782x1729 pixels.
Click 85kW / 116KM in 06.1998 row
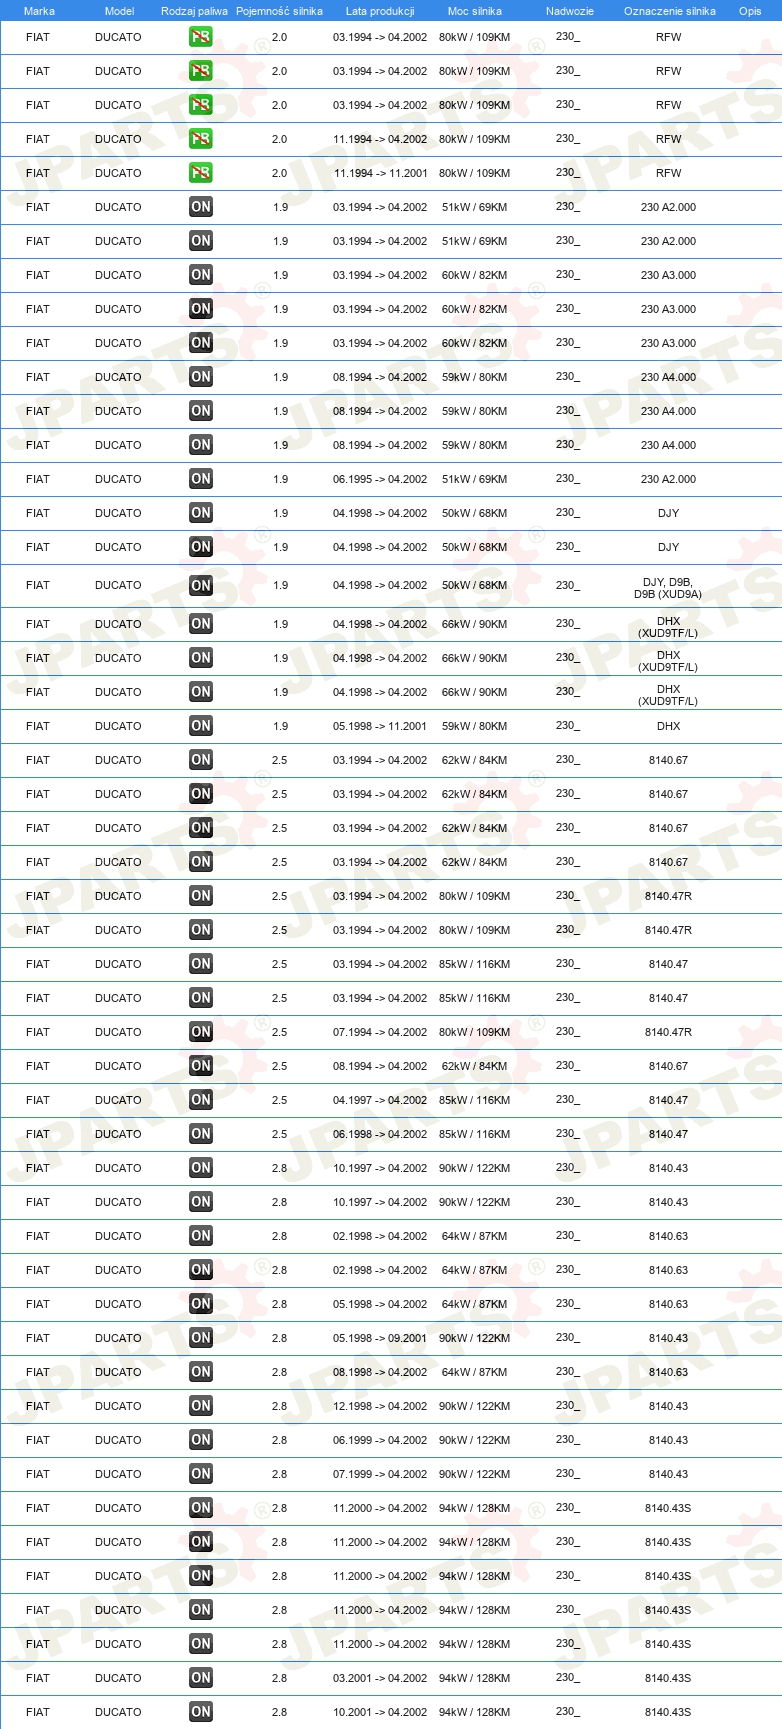coord(474,1134)
